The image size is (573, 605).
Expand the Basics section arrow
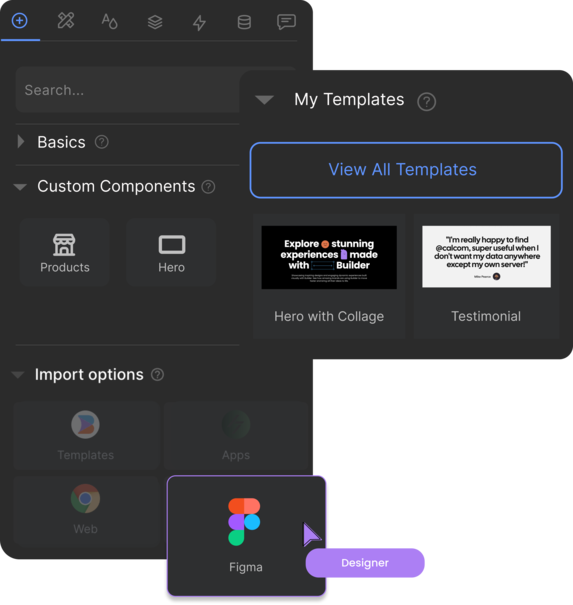click(x=21, y=142)
